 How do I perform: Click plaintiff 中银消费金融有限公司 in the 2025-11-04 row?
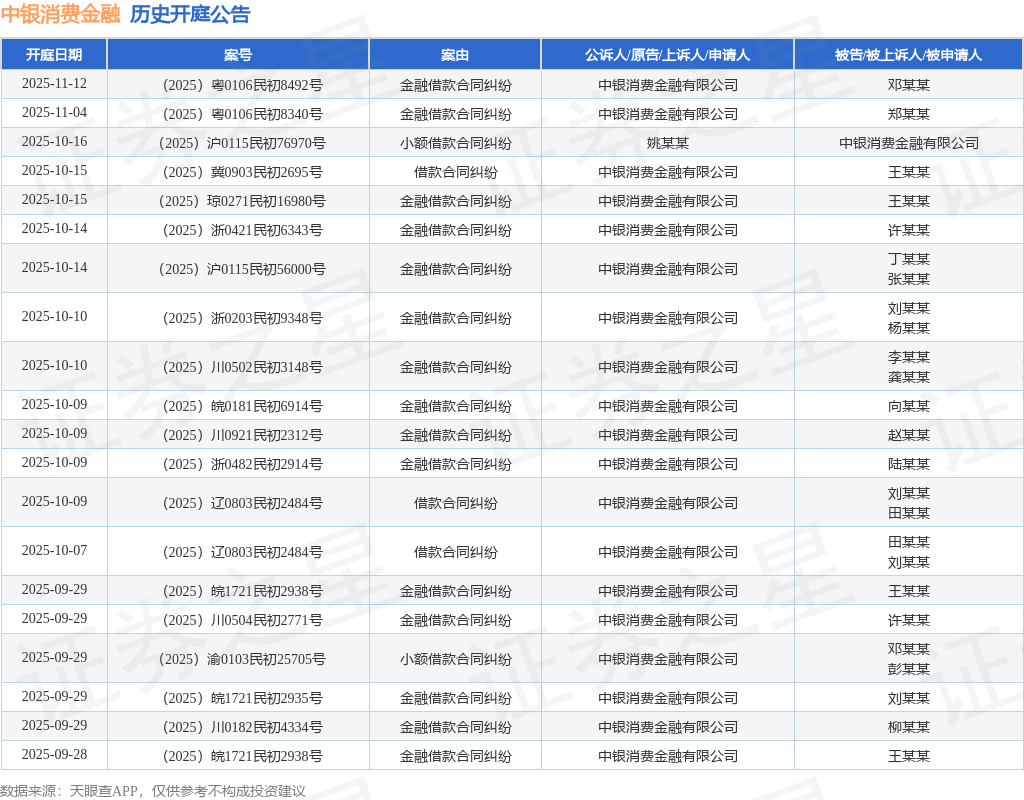click(x=667, y=114)
